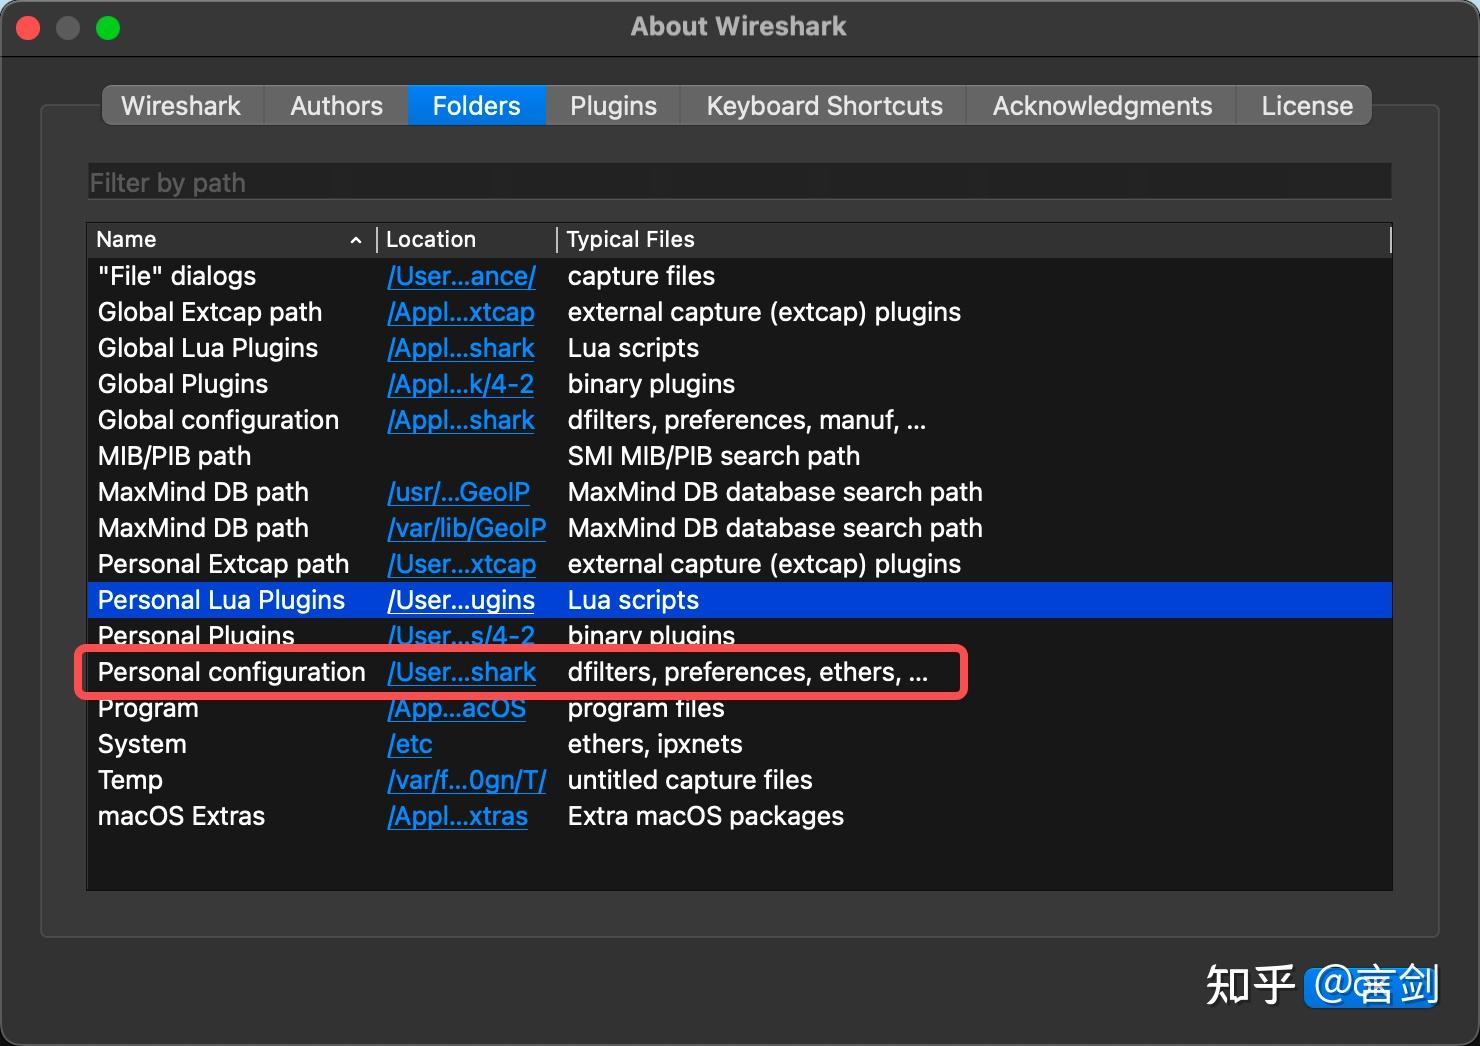Image resolution: width=1480 pixels, height=1046 pixels.
Task: Open the License tab
Action: pos(1305,105)
